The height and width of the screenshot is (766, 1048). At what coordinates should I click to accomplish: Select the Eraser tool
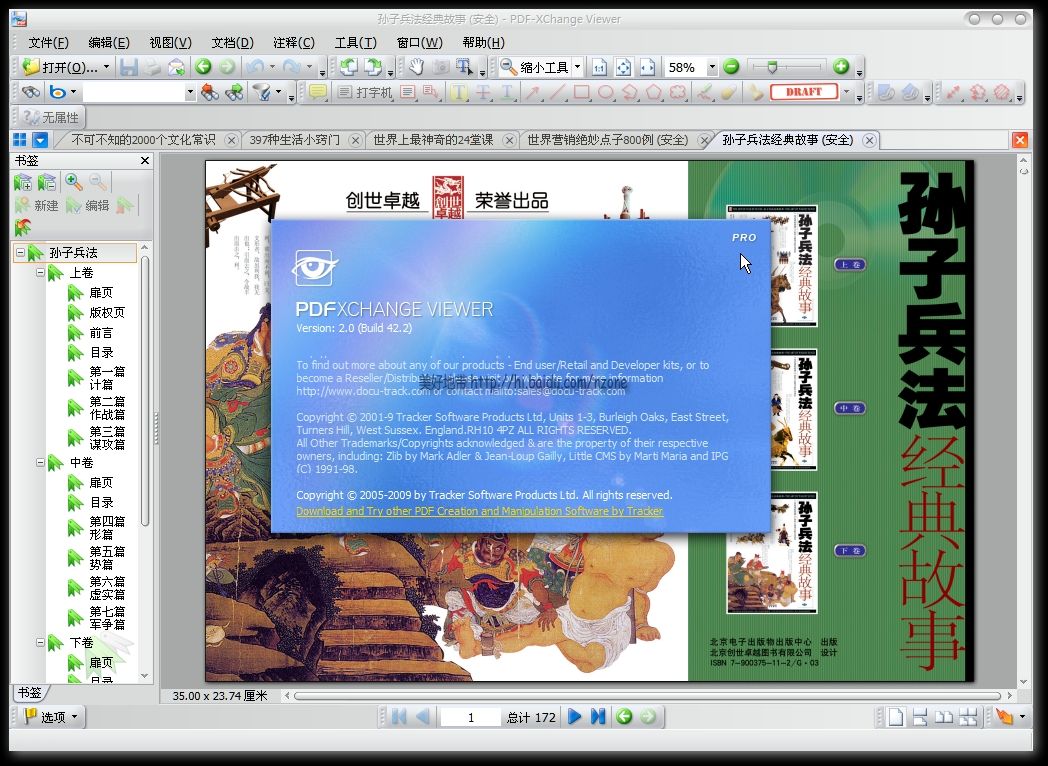[728, 92]
